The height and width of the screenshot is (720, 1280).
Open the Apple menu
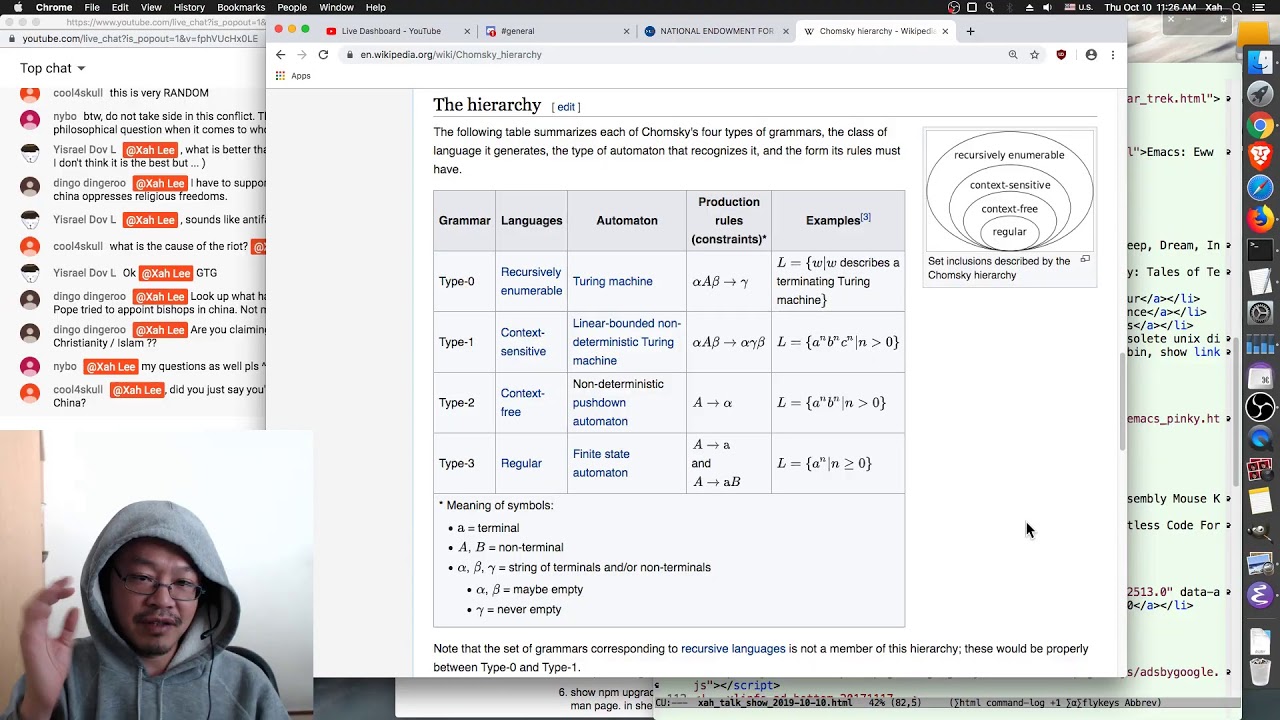tap(17, 7)
